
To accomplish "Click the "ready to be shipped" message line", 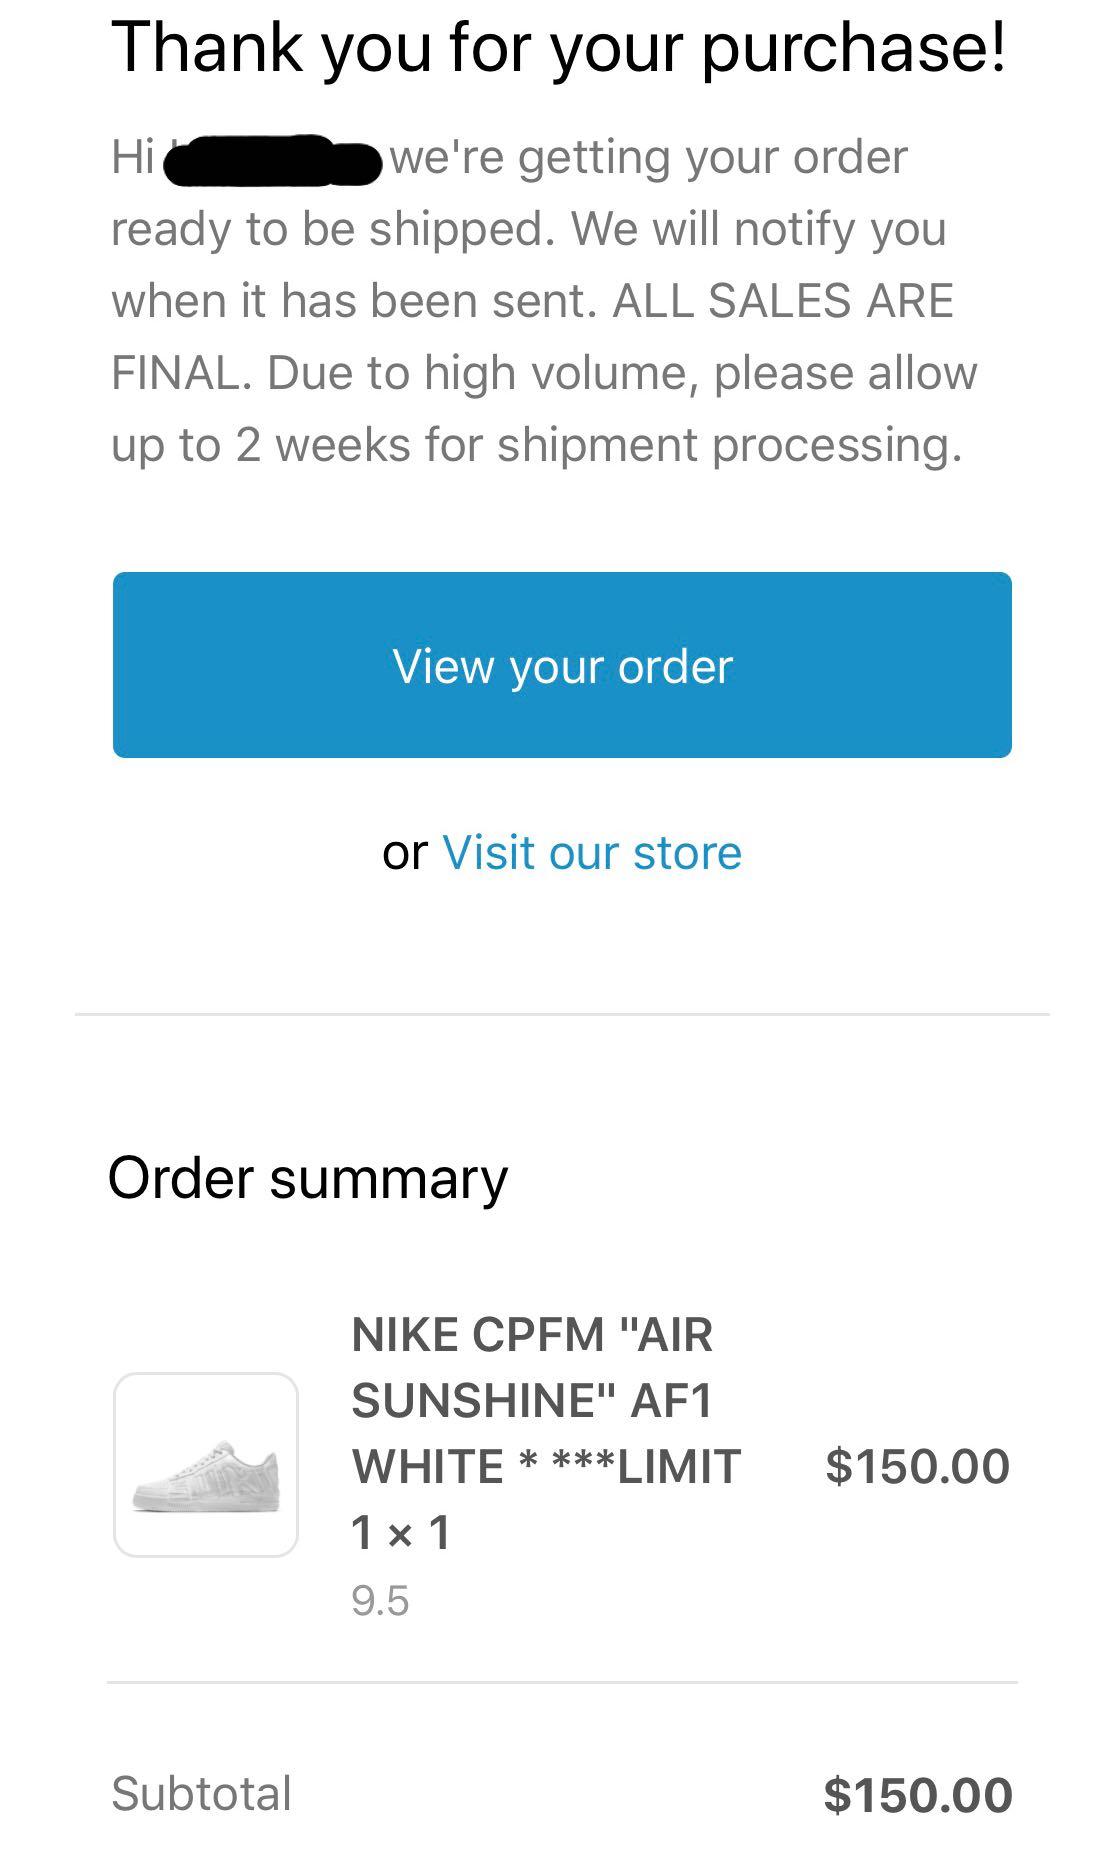I will pyautogui.click(x=332, y=229).
